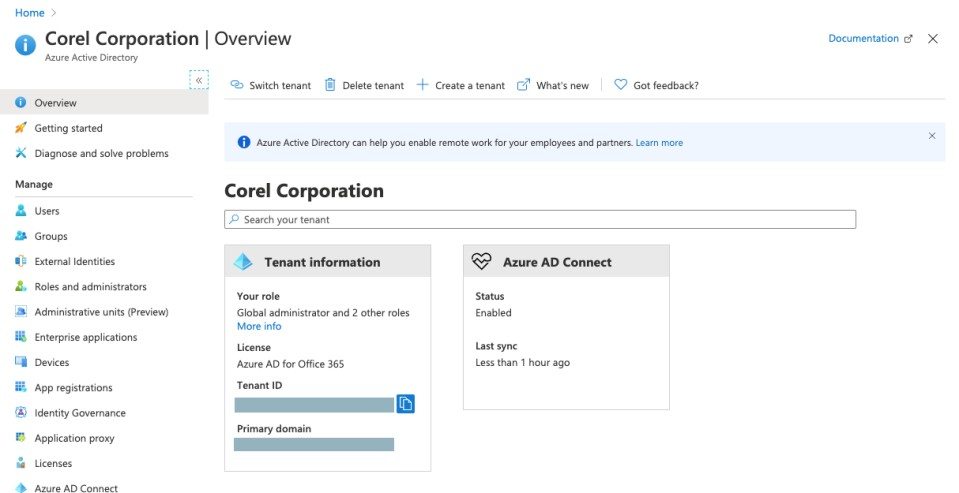Viewport: 959px width, 493px height.
Task: Click the Licenses icon
Action: tap(21, 463)
